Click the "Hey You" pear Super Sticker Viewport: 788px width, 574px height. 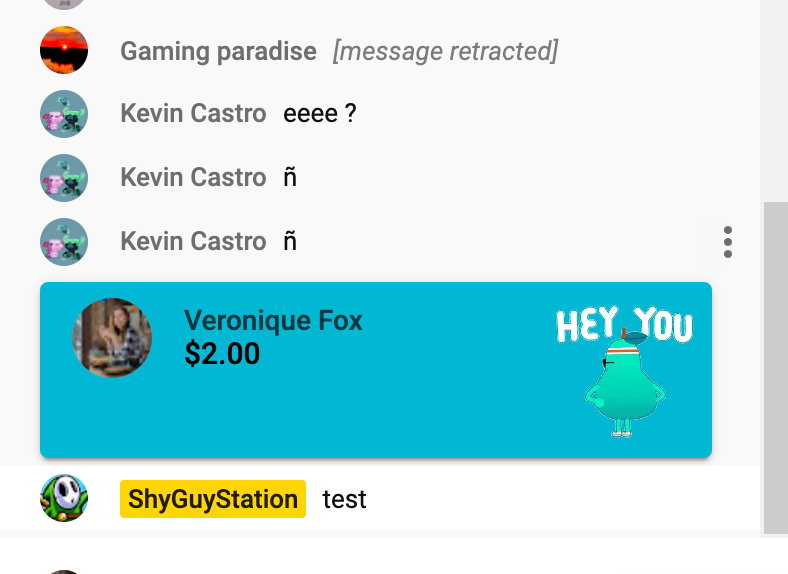[x=625, y=371]
